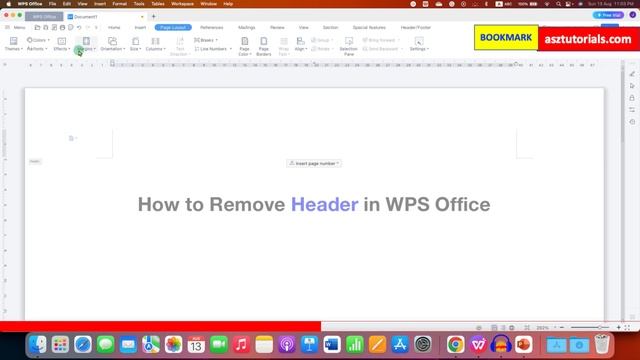The width and height of the screenshot is (640, 360).
Task: Click the Margins button
Action: [86, 44]
